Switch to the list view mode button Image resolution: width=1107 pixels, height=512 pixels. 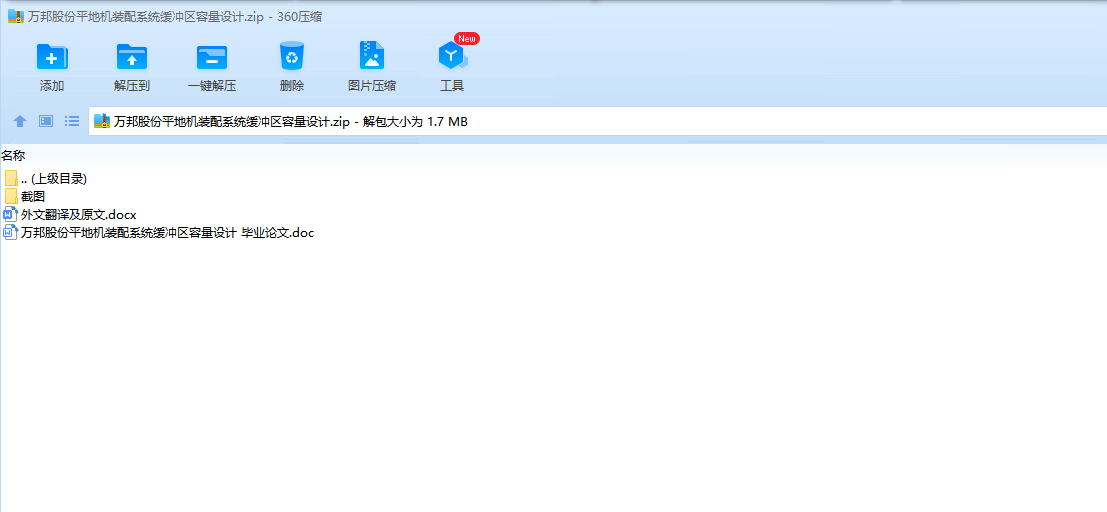point(72,121)
